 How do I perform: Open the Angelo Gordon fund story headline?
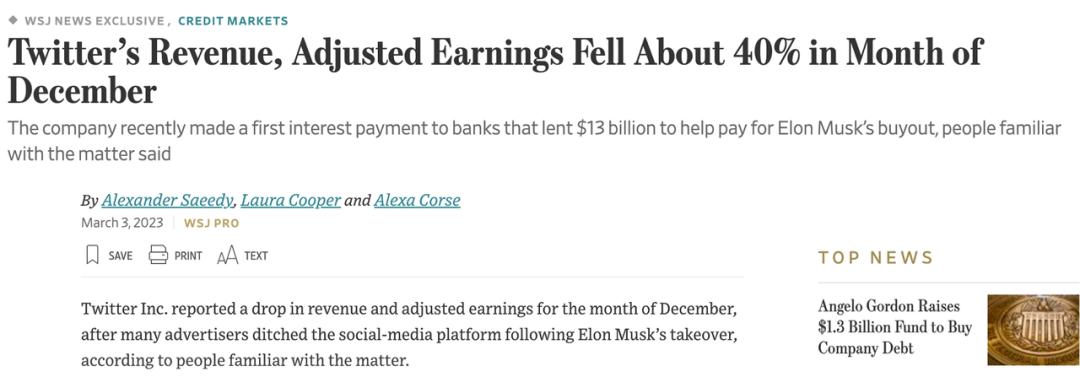point(895,327)
